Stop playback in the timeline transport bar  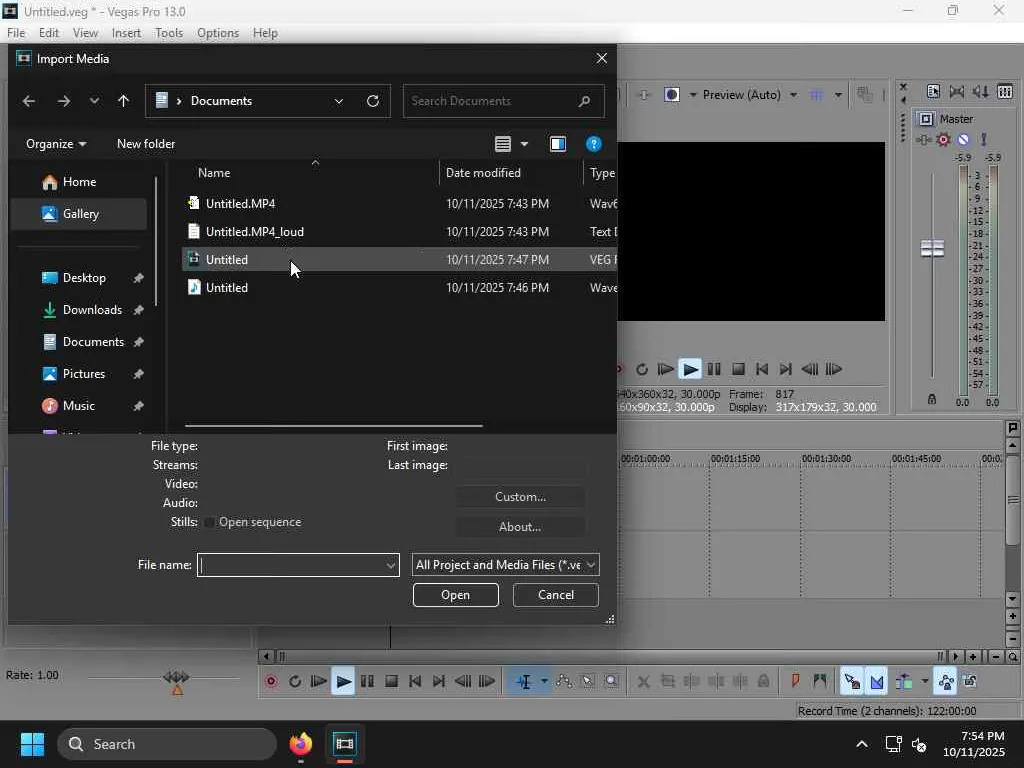[391, 682]
